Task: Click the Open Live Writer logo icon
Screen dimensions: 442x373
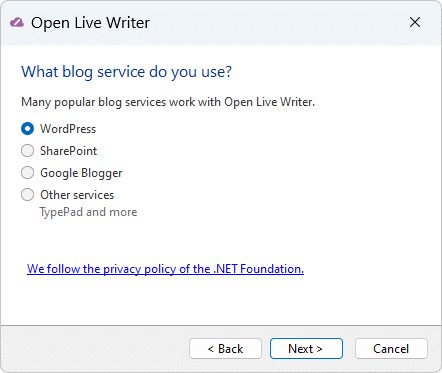Action: [17, 23]
